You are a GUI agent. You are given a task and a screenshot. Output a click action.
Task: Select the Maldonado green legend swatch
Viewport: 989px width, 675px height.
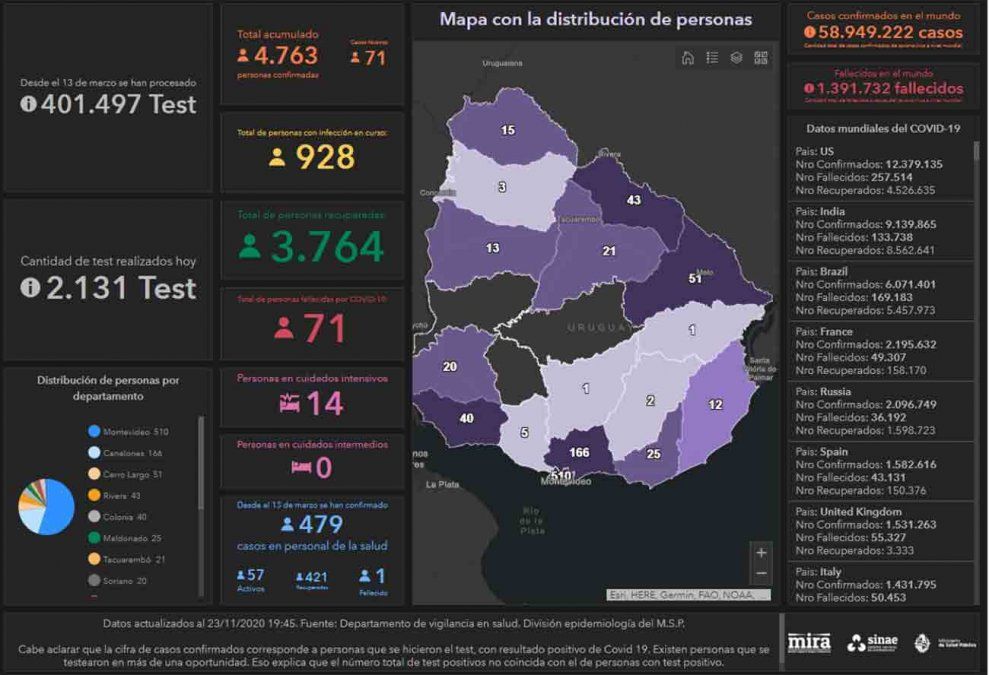[94, 538]
